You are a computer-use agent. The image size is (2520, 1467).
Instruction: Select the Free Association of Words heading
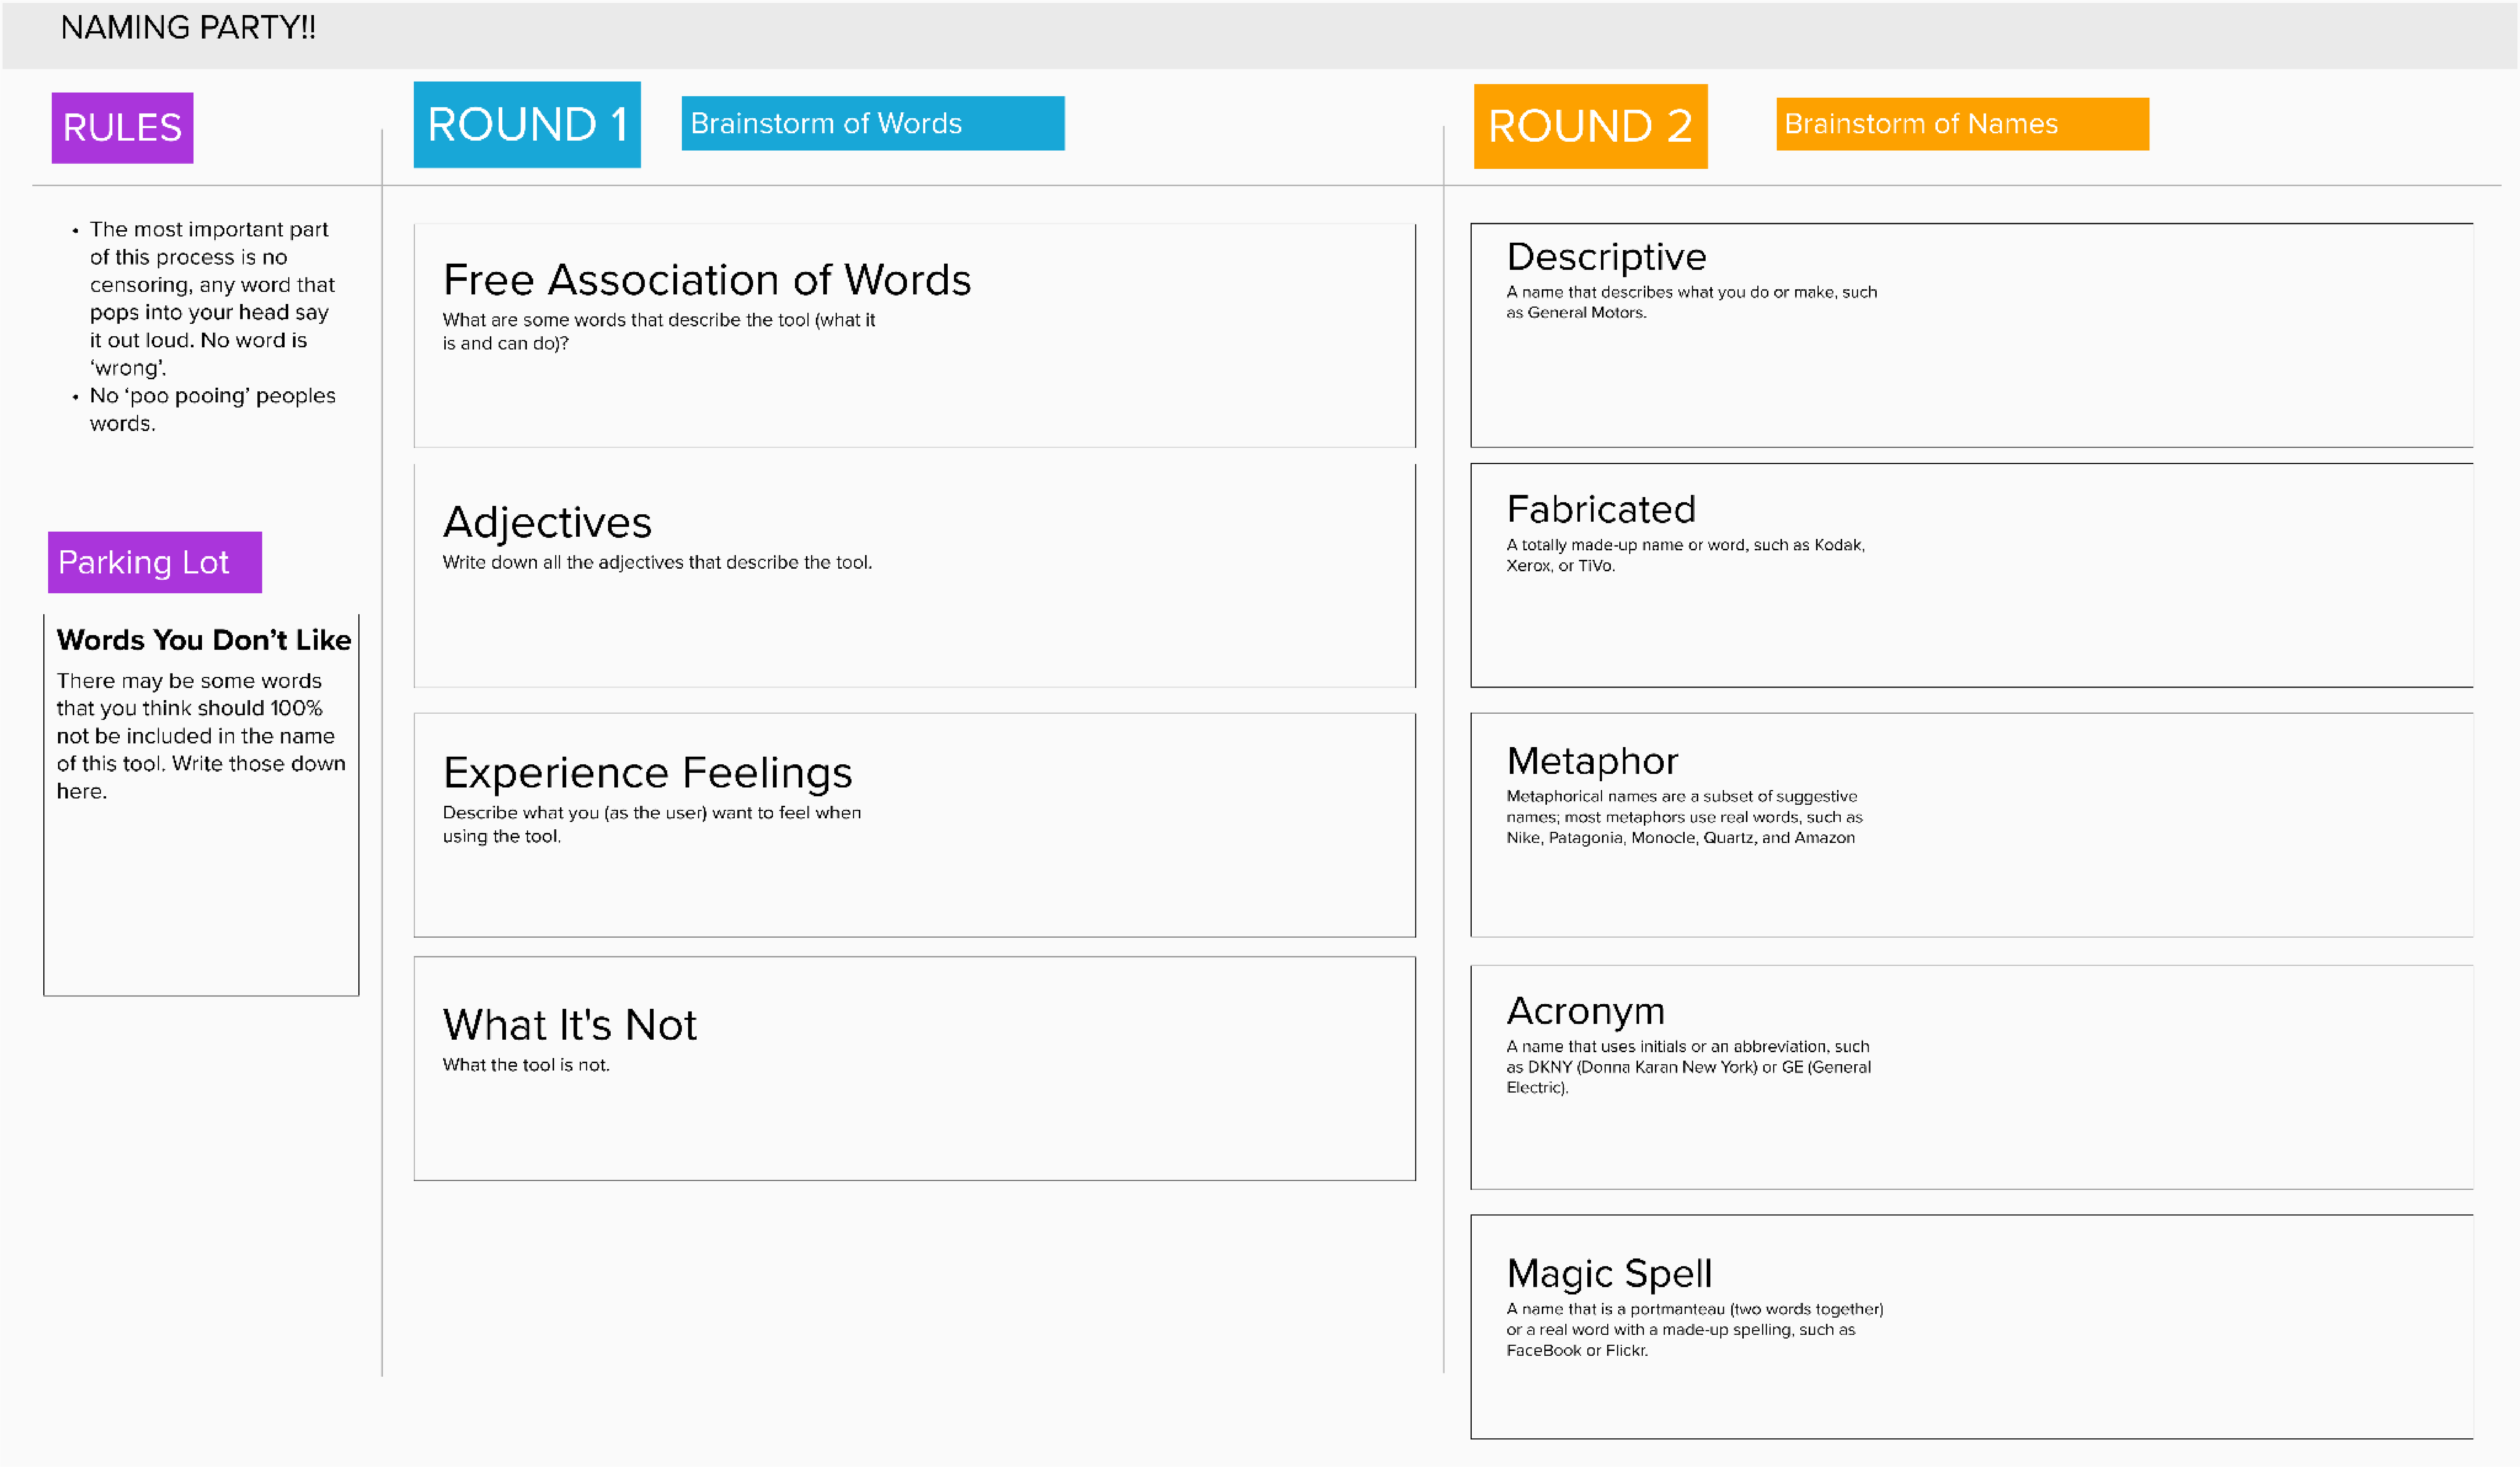pos(706,280)
